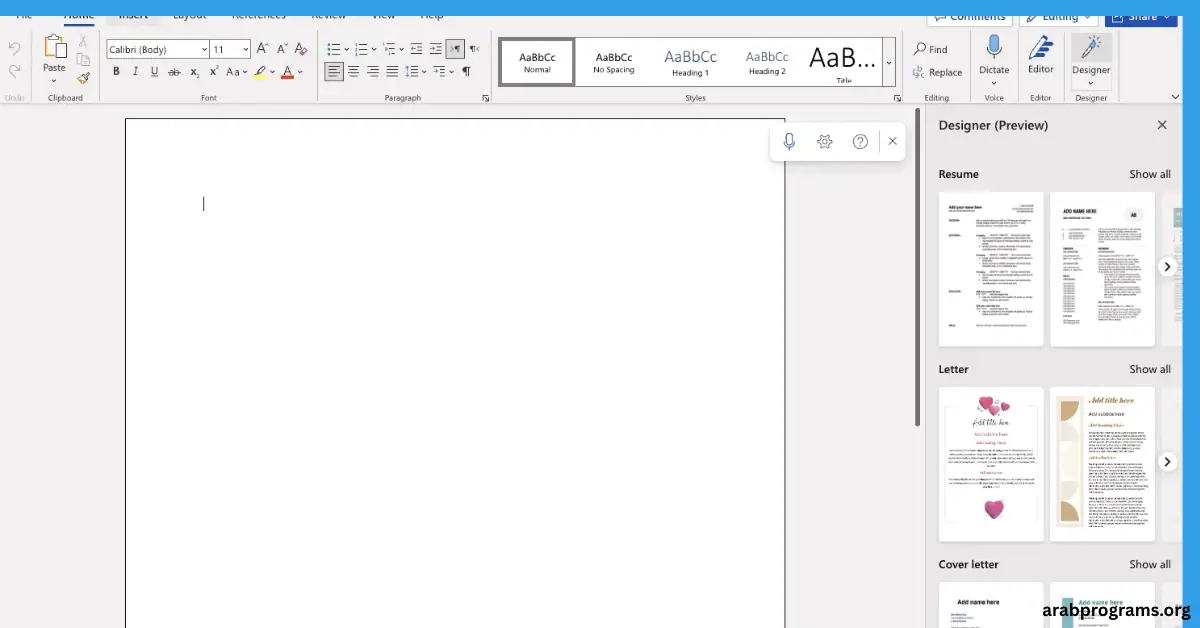
Task: Show all Cover letter templates
Action: point(1150,564)
